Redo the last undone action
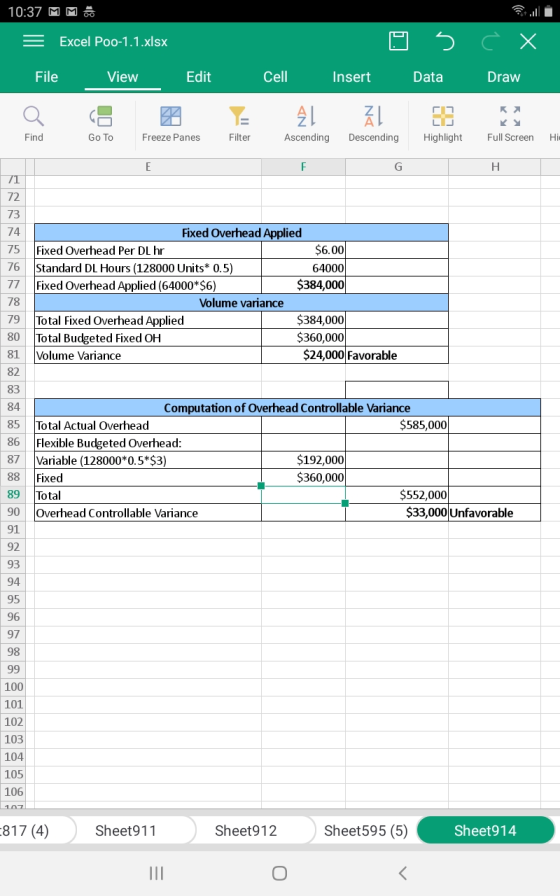This screenshot has width=560, height=896. (x=490, y=41)
